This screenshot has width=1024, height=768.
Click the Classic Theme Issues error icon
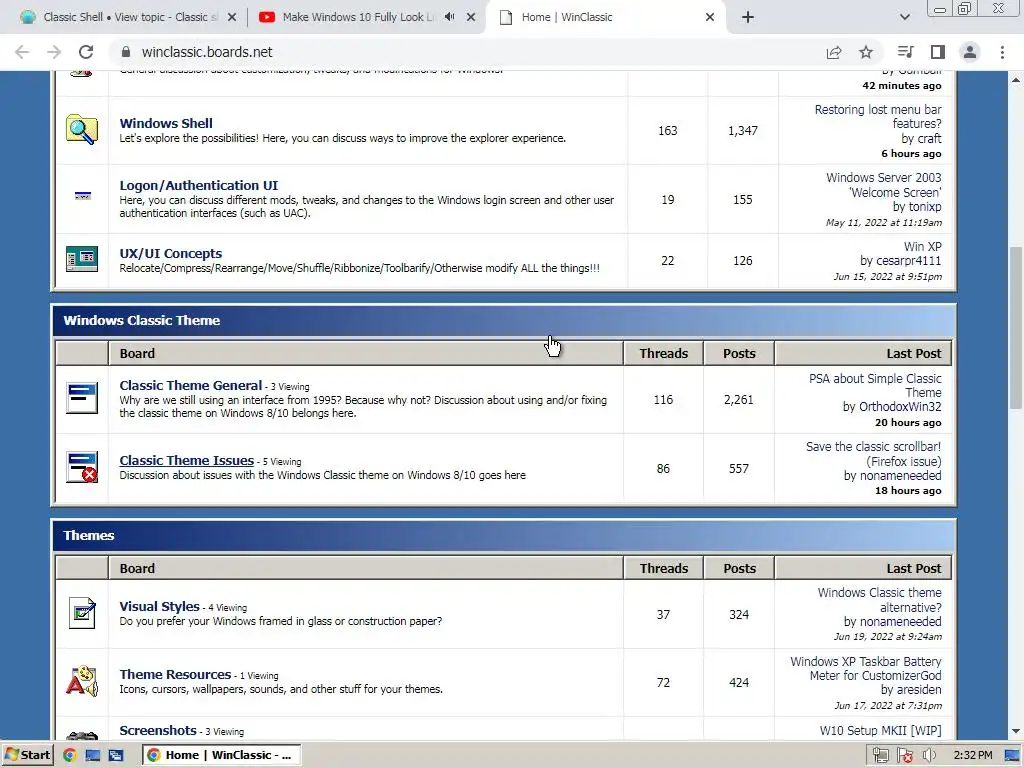[82, 467]
